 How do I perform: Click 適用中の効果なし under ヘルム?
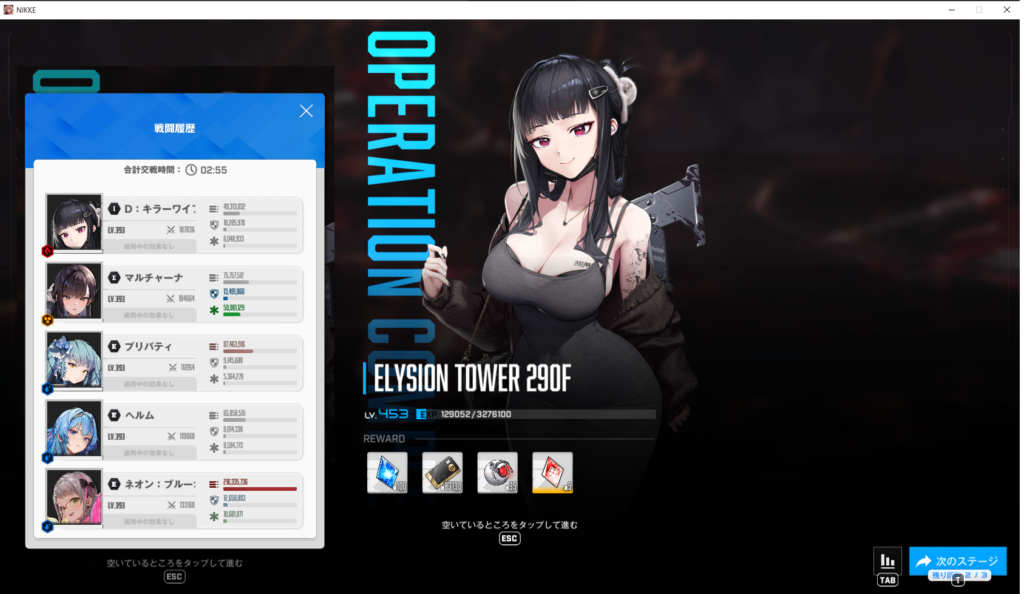[149, 453]
